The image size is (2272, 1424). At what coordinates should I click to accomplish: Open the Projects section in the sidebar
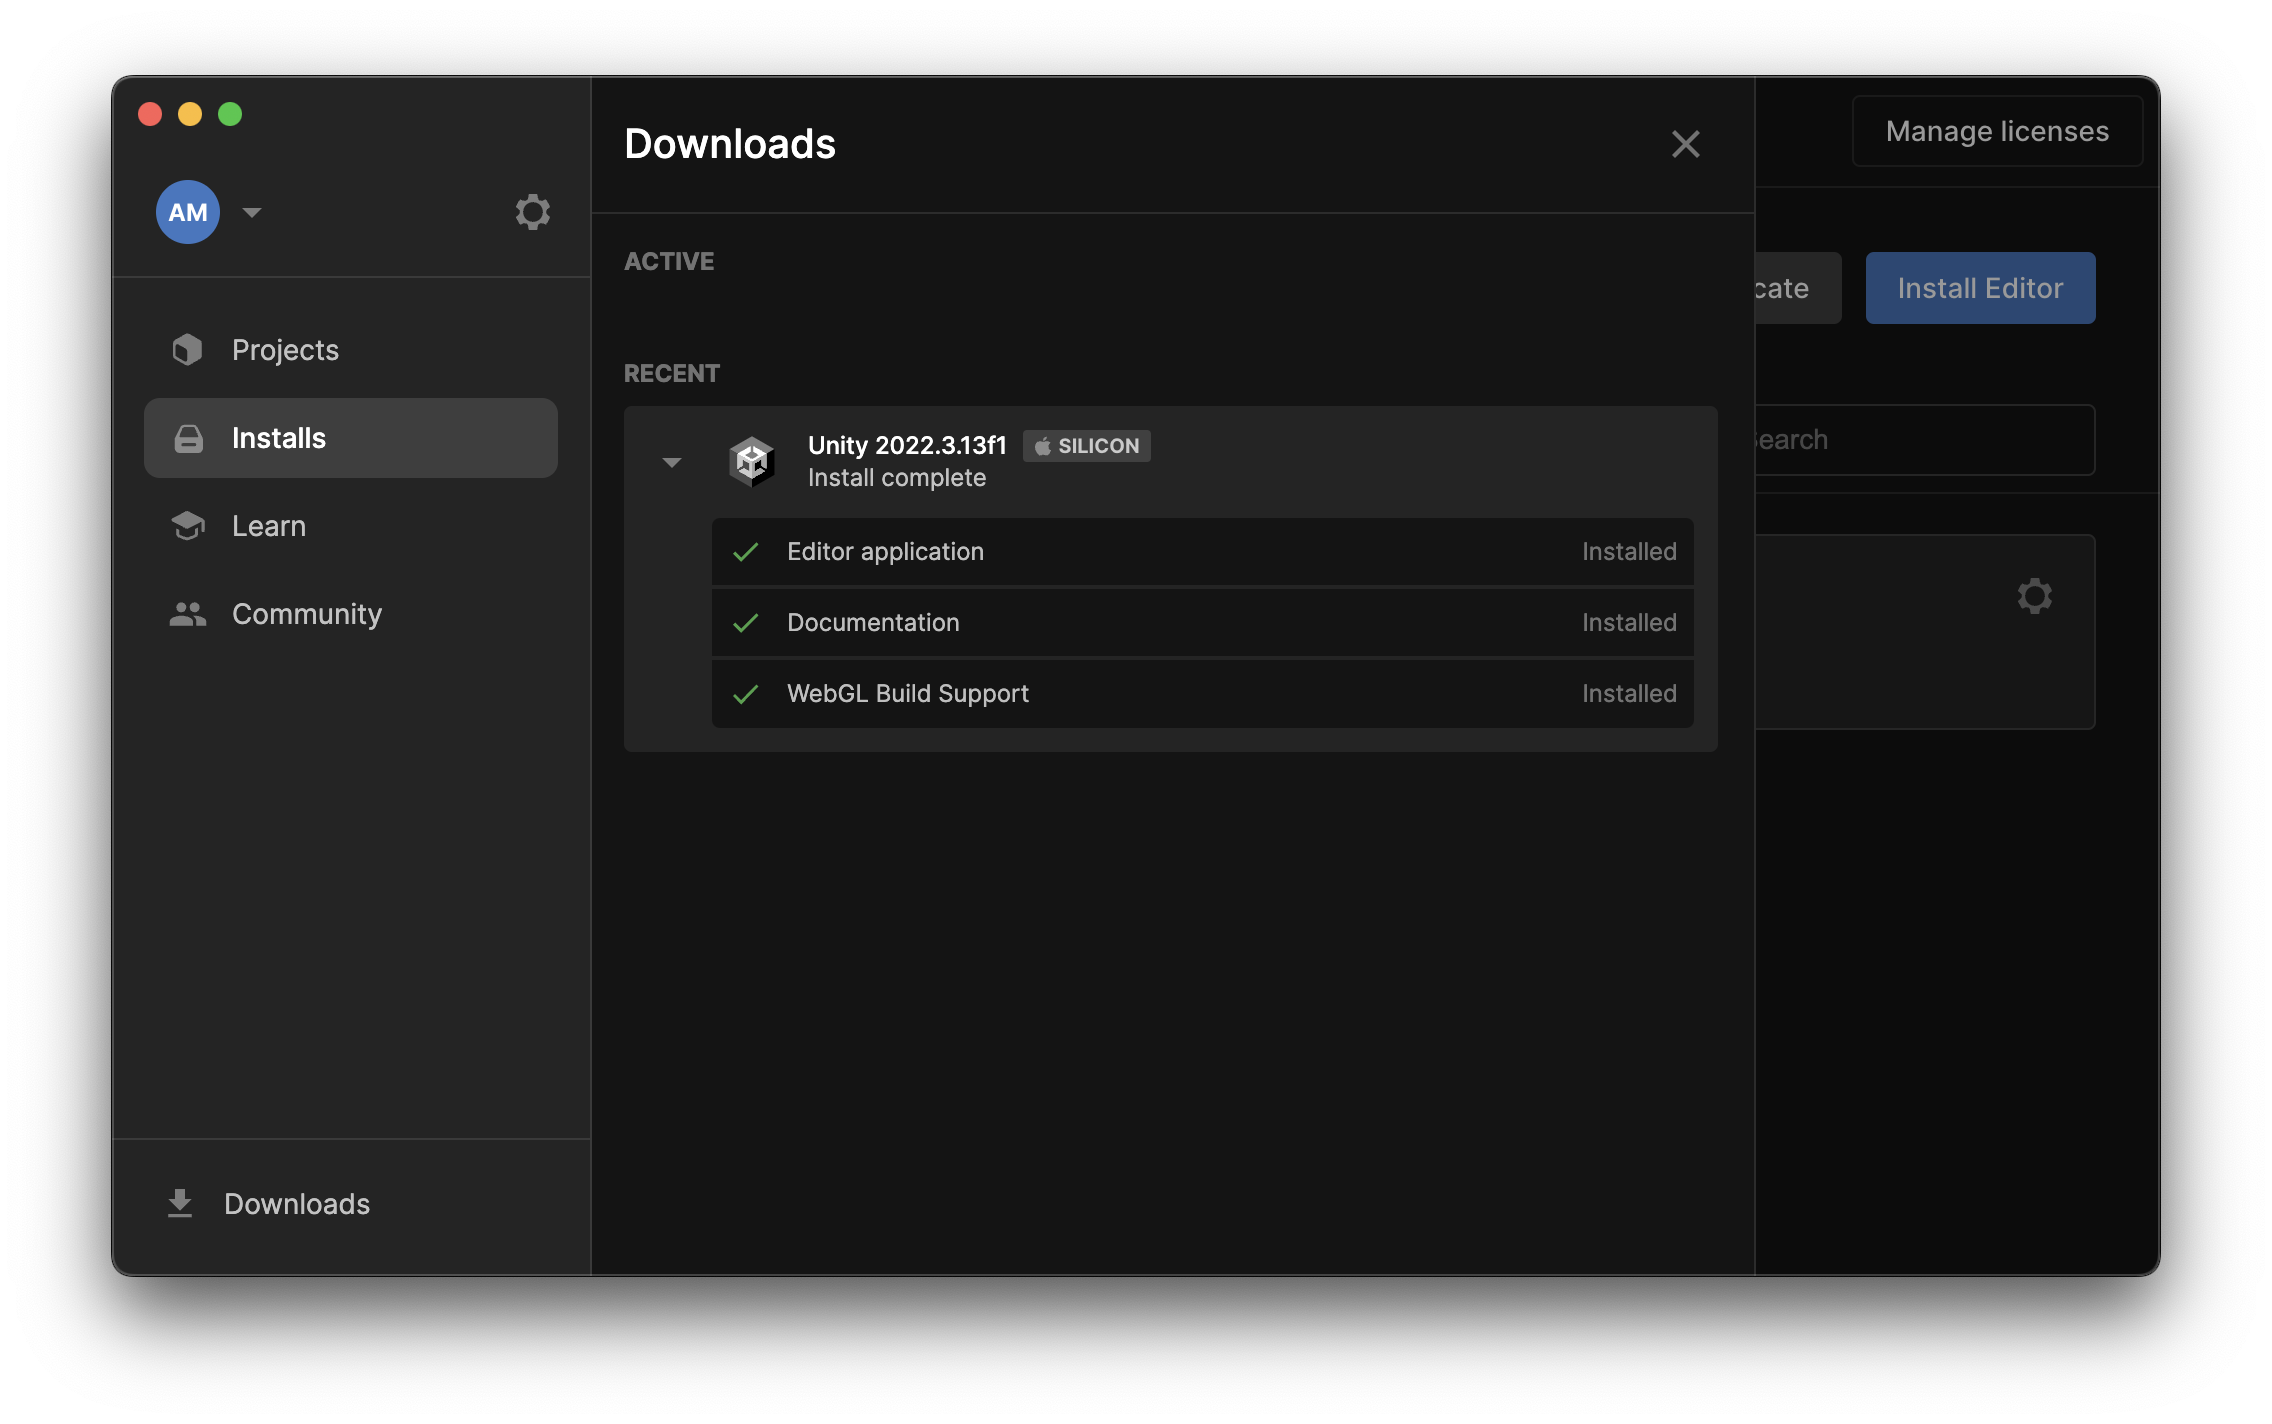click(x=284, y=349)
